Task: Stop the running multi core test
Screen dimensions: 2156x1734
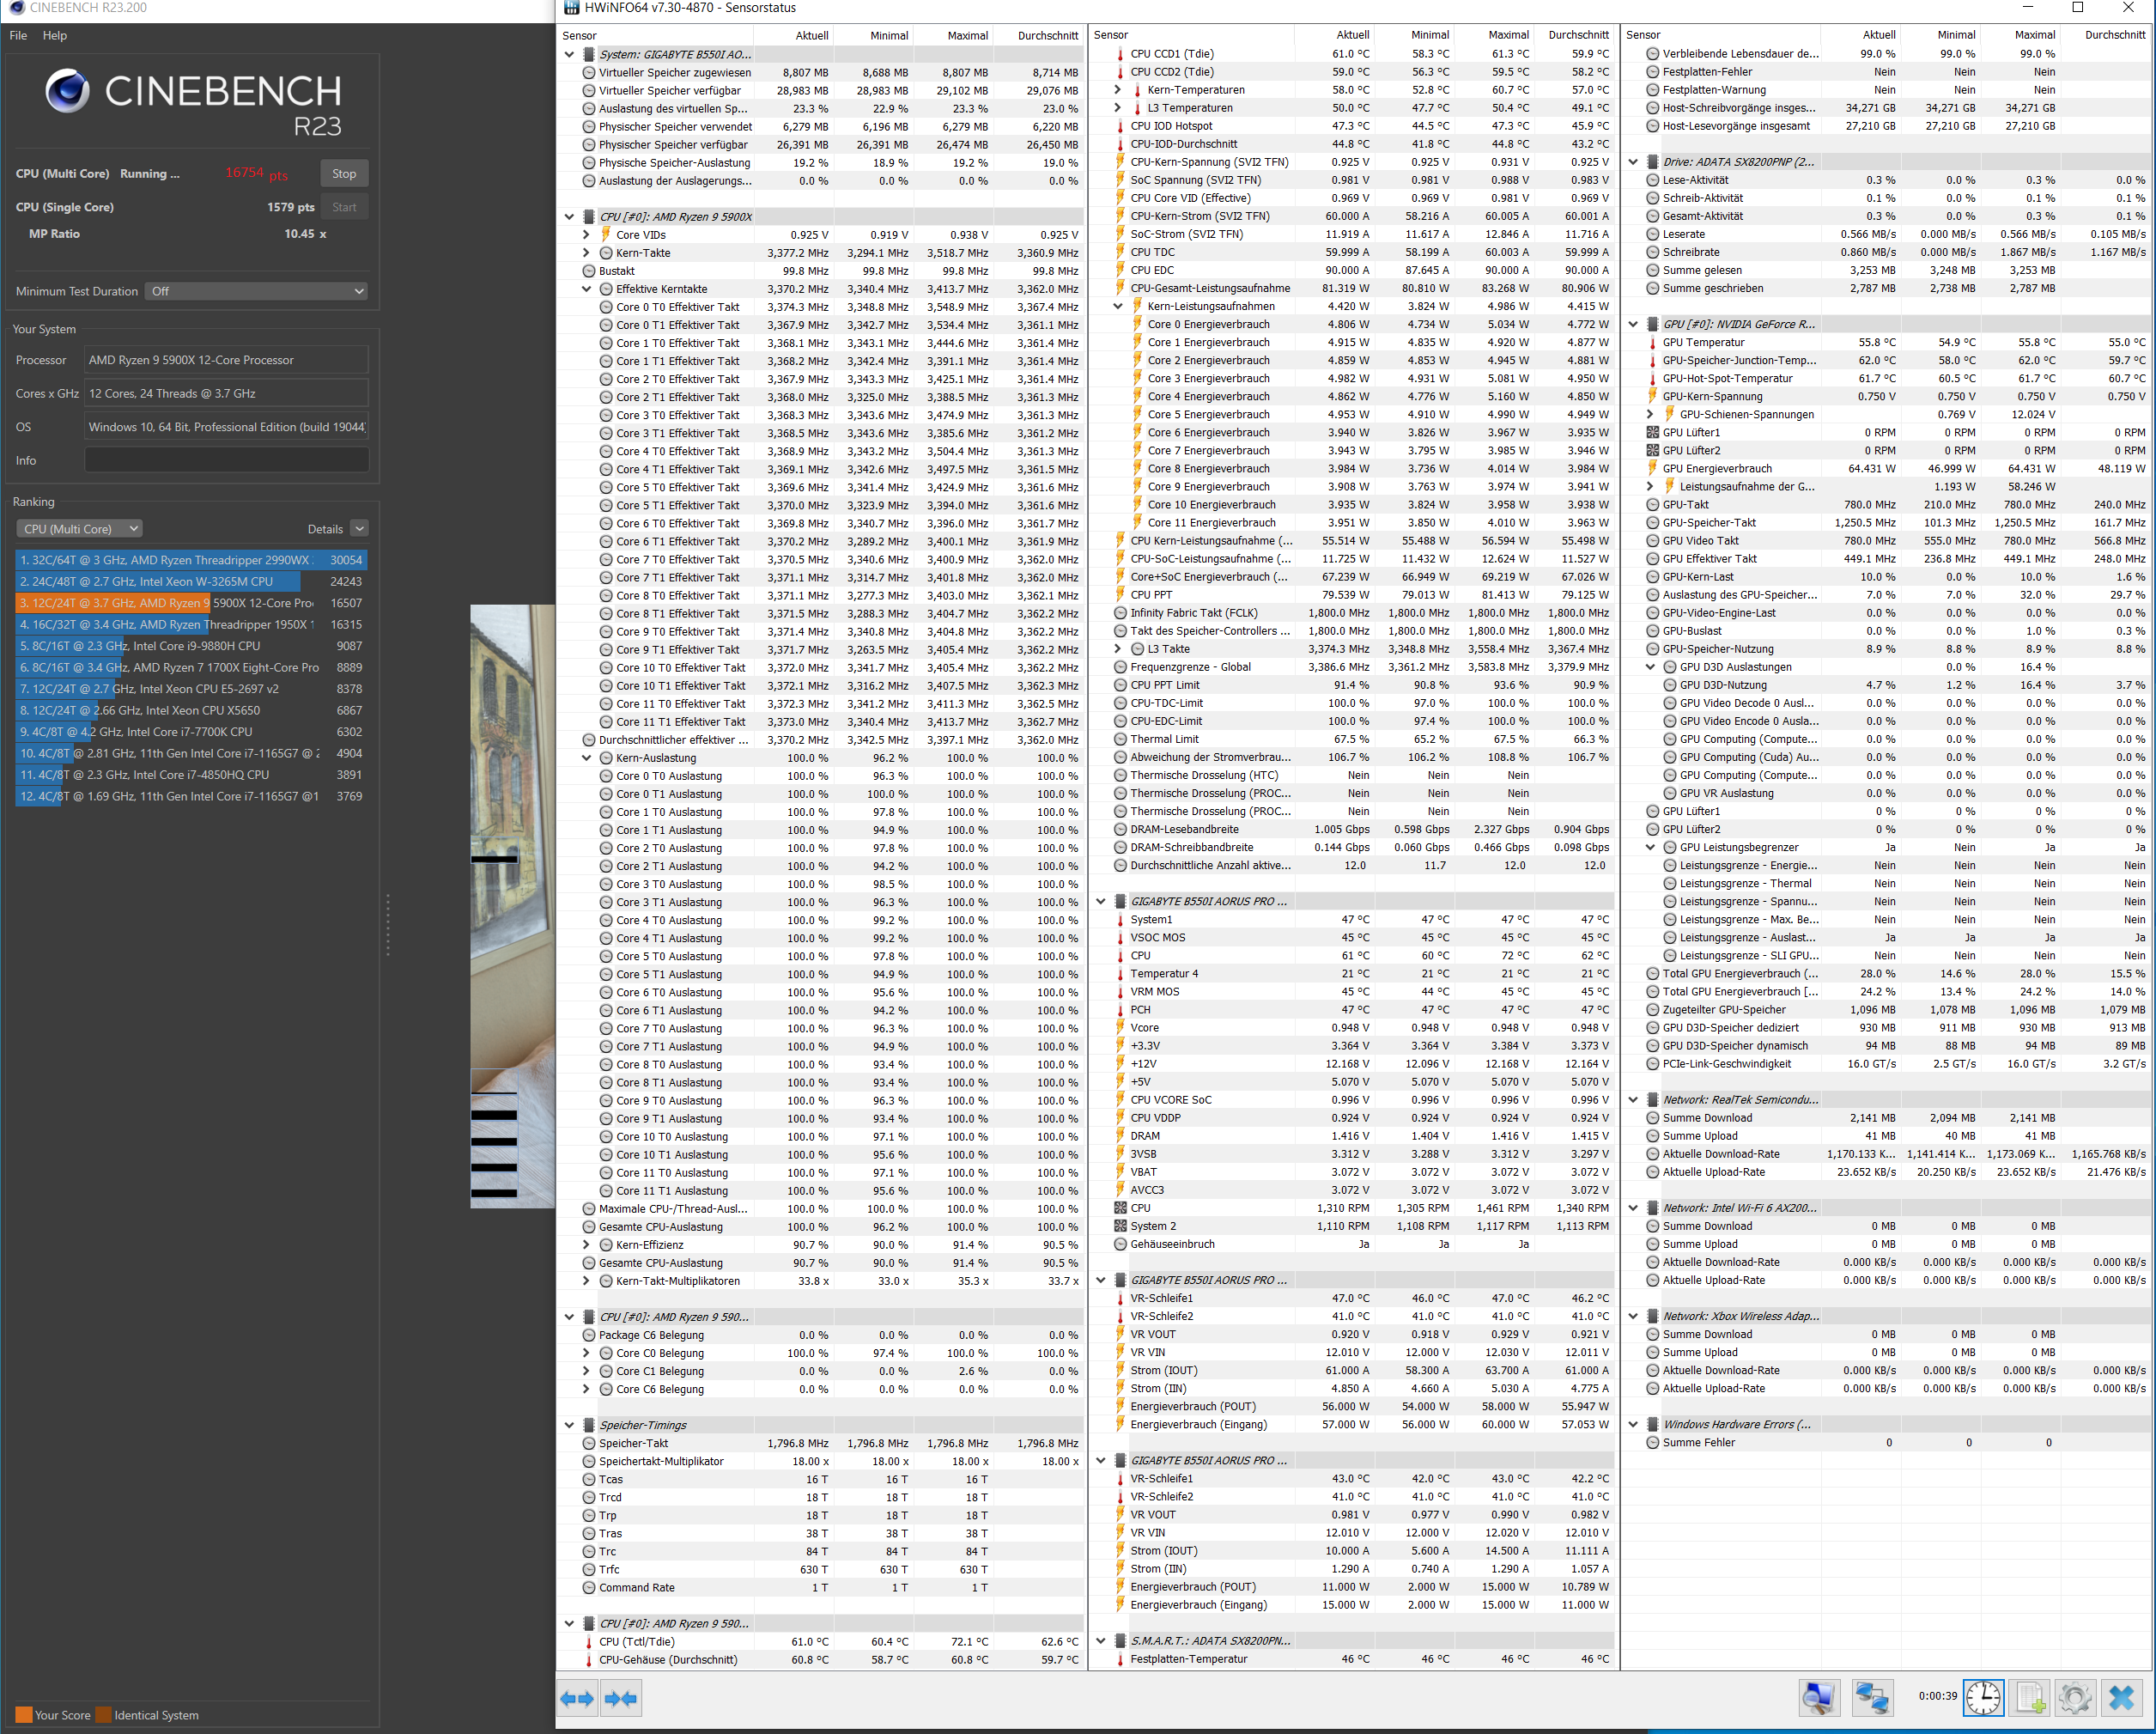Action: [x=344, y=173]
